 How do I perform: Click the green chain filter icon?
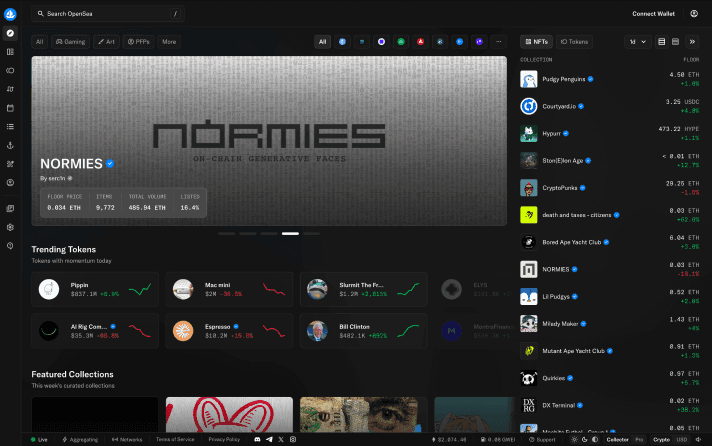pos(401,42)
